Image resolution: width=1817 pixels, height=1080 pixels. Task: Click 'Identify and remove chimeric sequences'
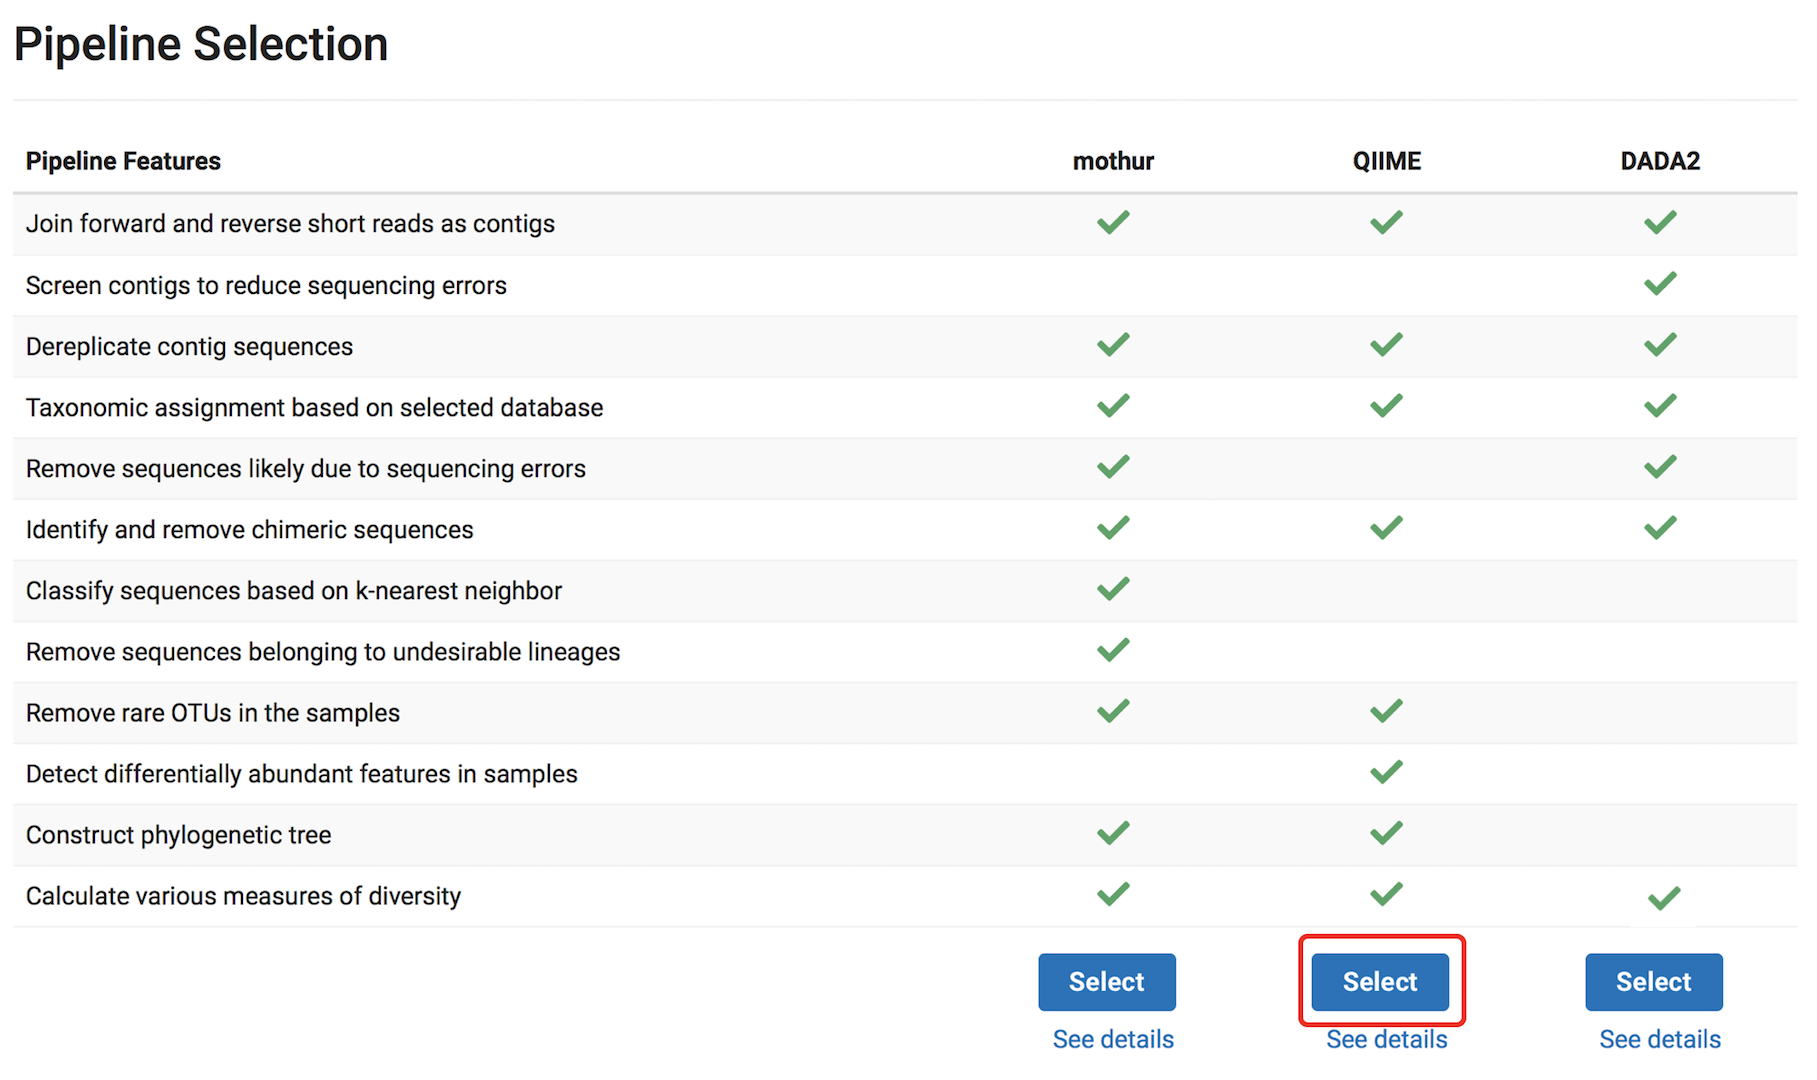[249, 530]
